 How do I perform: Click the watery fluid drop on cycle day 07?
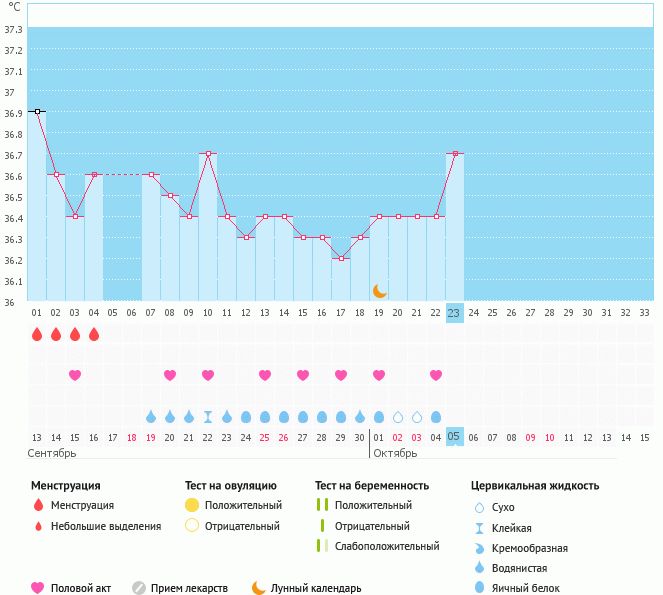(x=151, y=417)
